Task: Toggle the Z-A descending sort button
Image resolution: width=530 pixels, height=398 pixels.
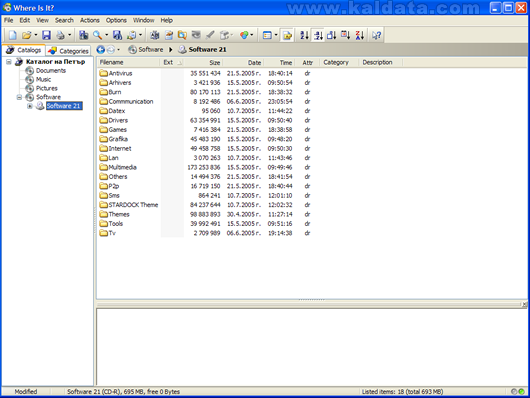Action: click(x=359, y=35)
